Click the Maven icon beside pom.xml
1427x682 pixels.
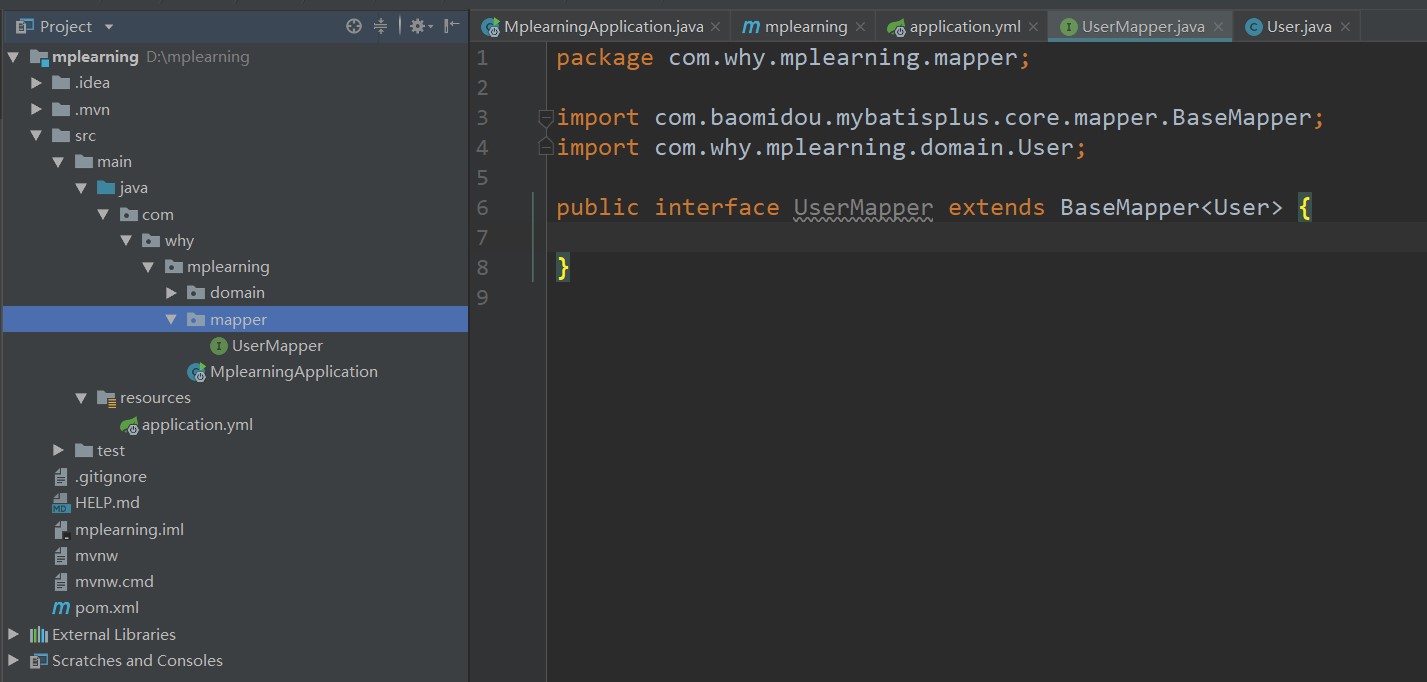[x=60, y=608]
